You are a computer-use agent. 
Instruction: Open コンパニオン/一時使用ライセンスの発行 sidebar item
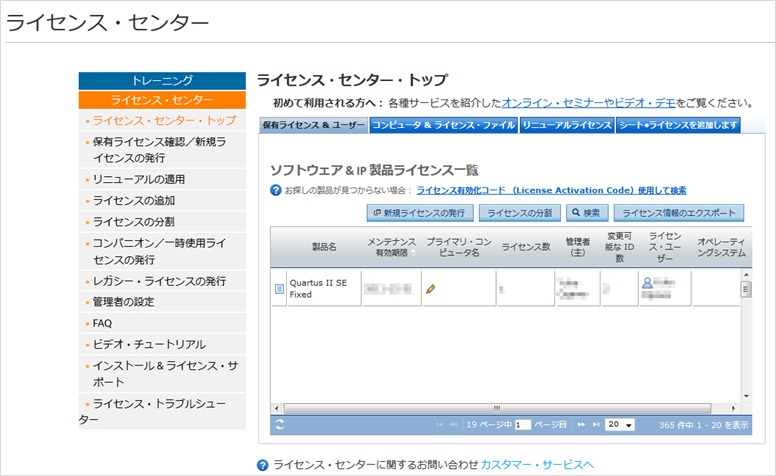coord(162,251)
